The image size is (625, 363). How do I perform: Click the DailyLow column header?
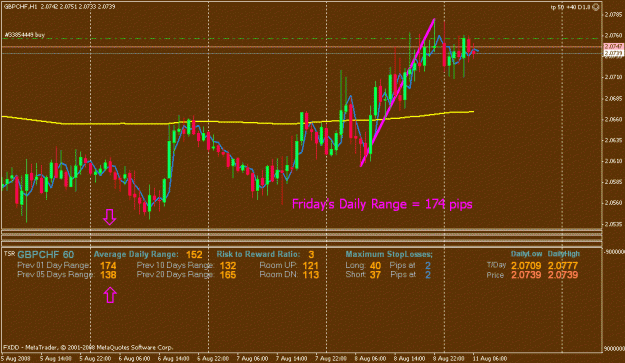click(x=527, y=254)
